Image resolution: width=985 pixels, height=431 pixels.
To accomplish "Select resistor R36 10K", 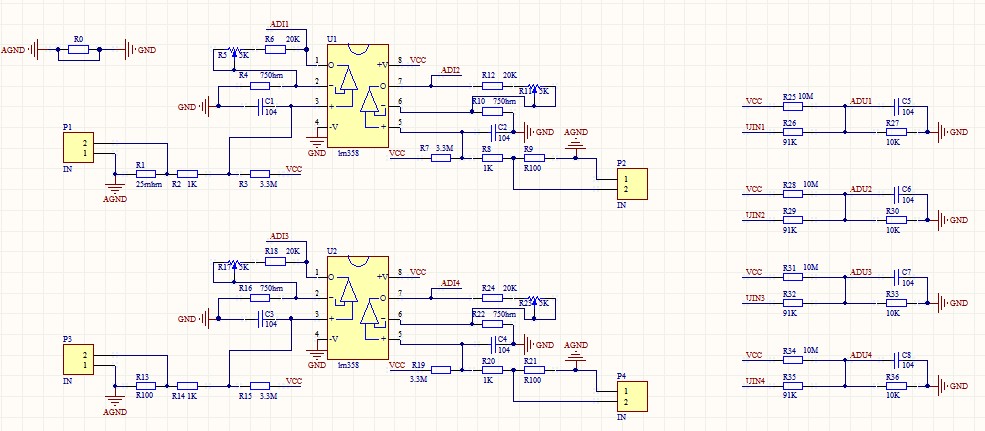I will click(896, 386).
